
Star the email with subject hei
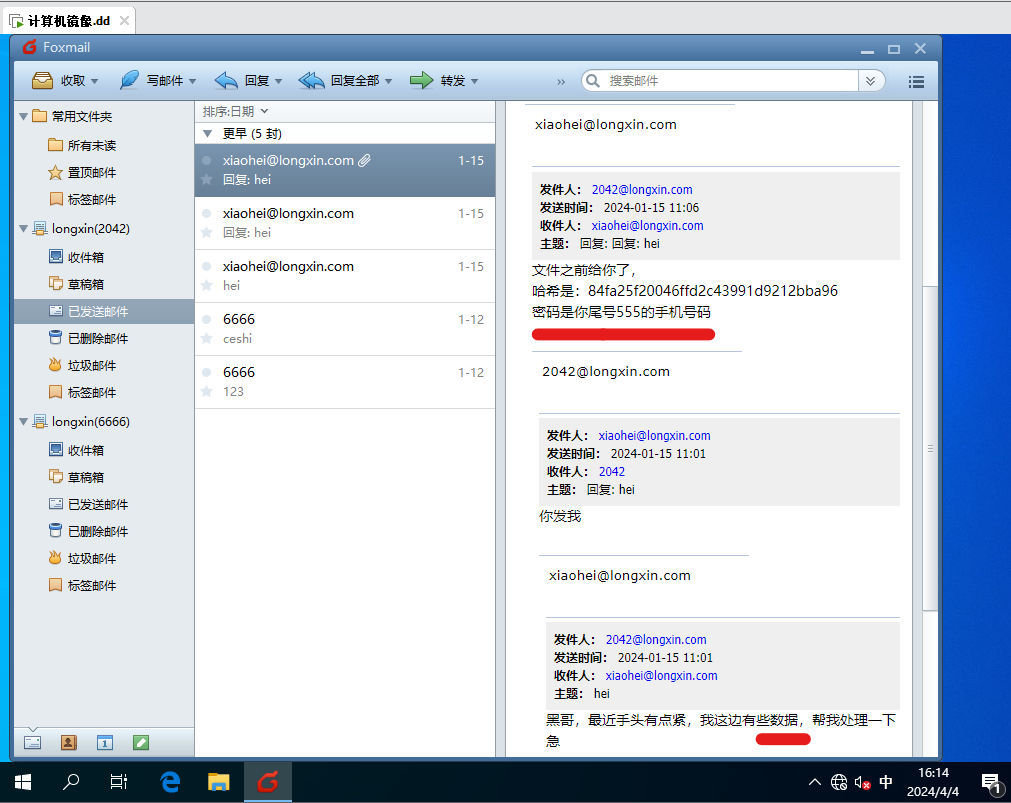[x=206, y=285]
